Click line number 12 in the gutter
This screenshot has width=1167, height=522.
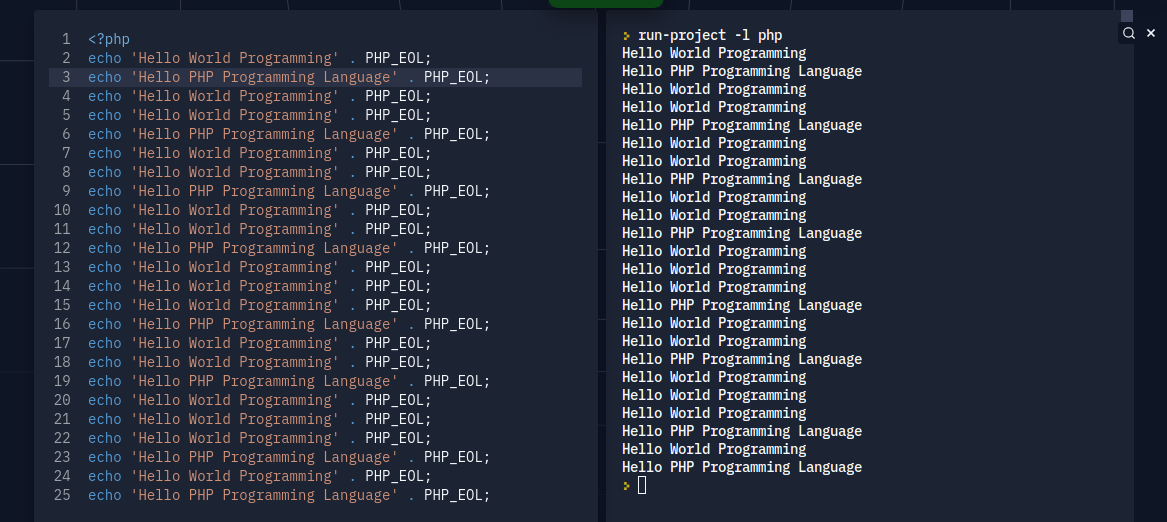[62, 248]
